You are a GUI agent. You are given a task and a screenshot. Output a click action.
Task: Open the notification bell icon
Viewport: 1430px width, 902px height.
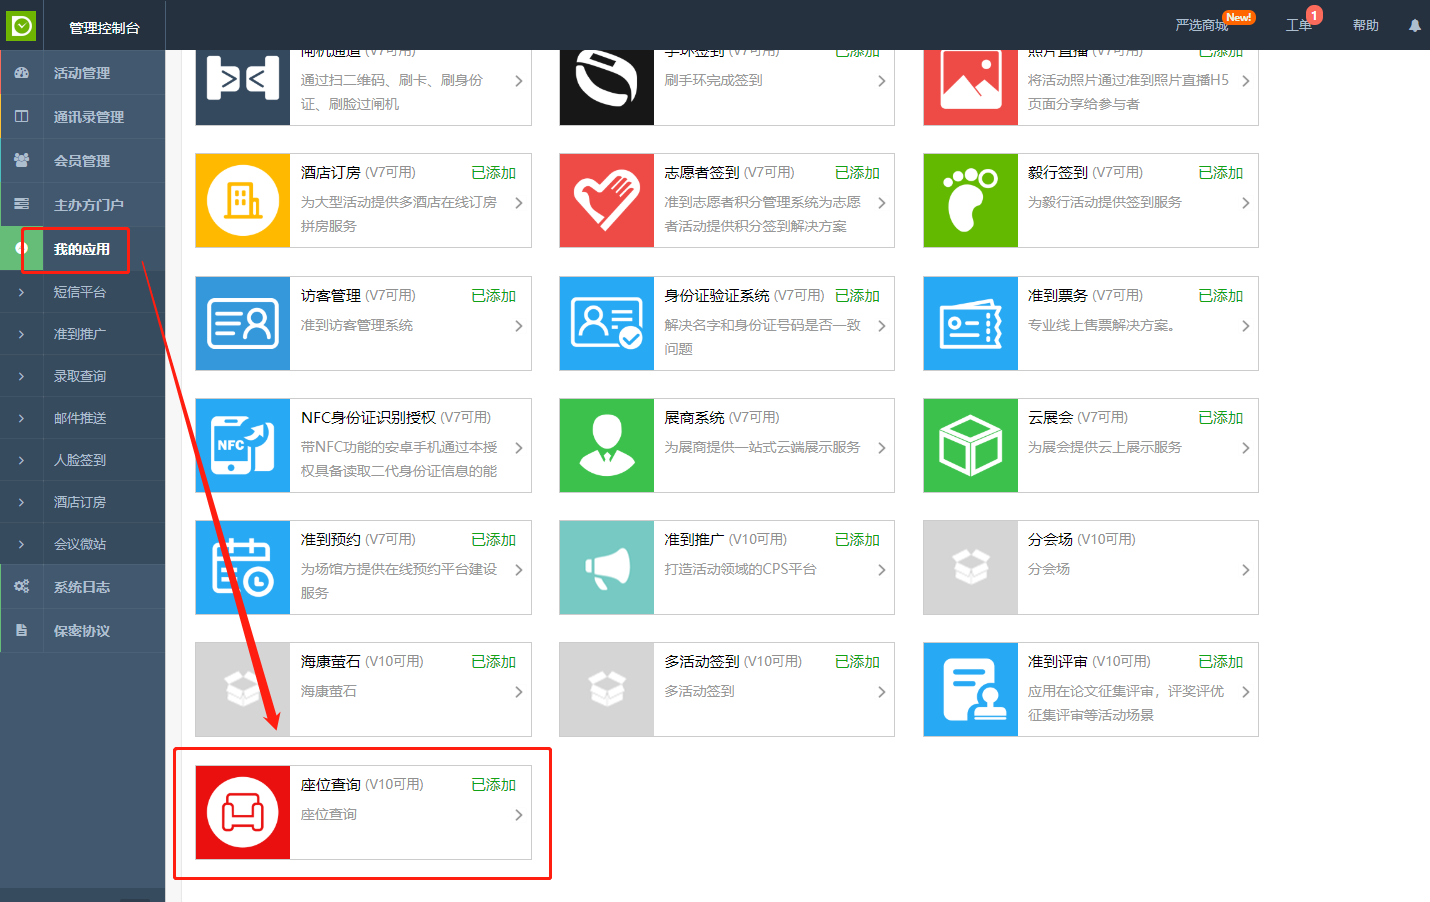1415,26
